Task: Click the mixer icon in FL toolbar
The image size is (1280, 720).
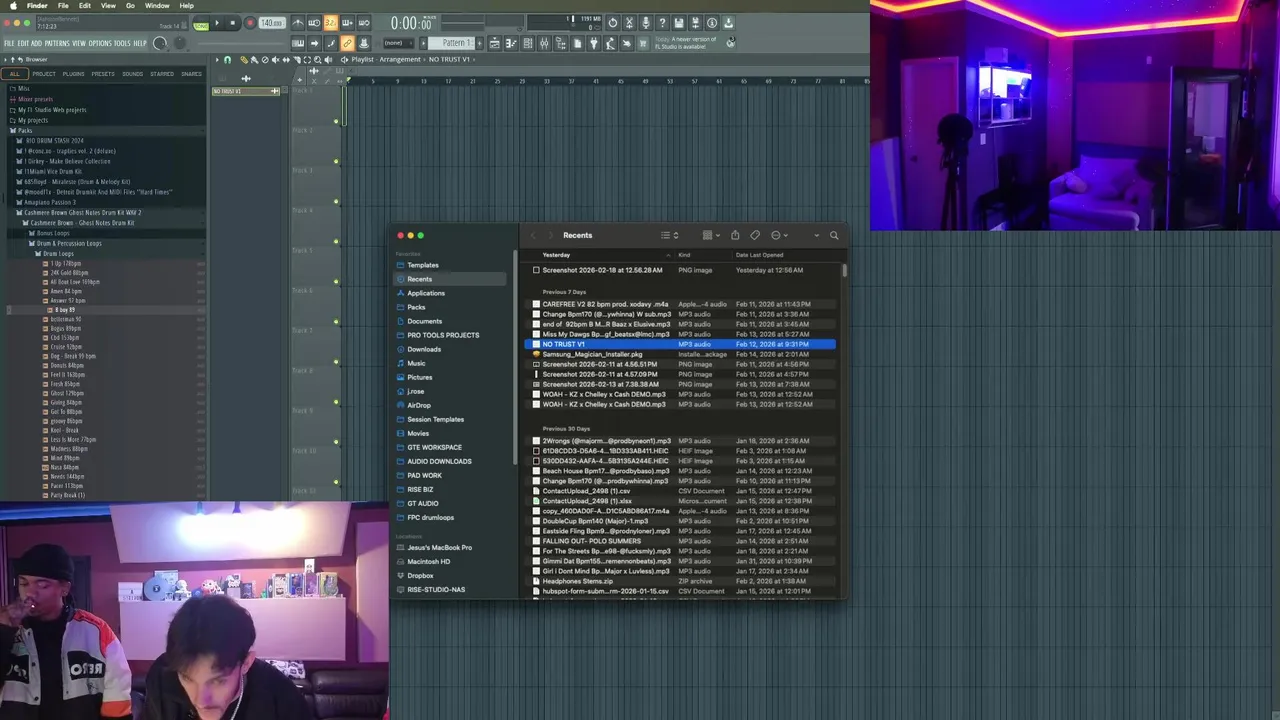Action: [x=544, y=43]
